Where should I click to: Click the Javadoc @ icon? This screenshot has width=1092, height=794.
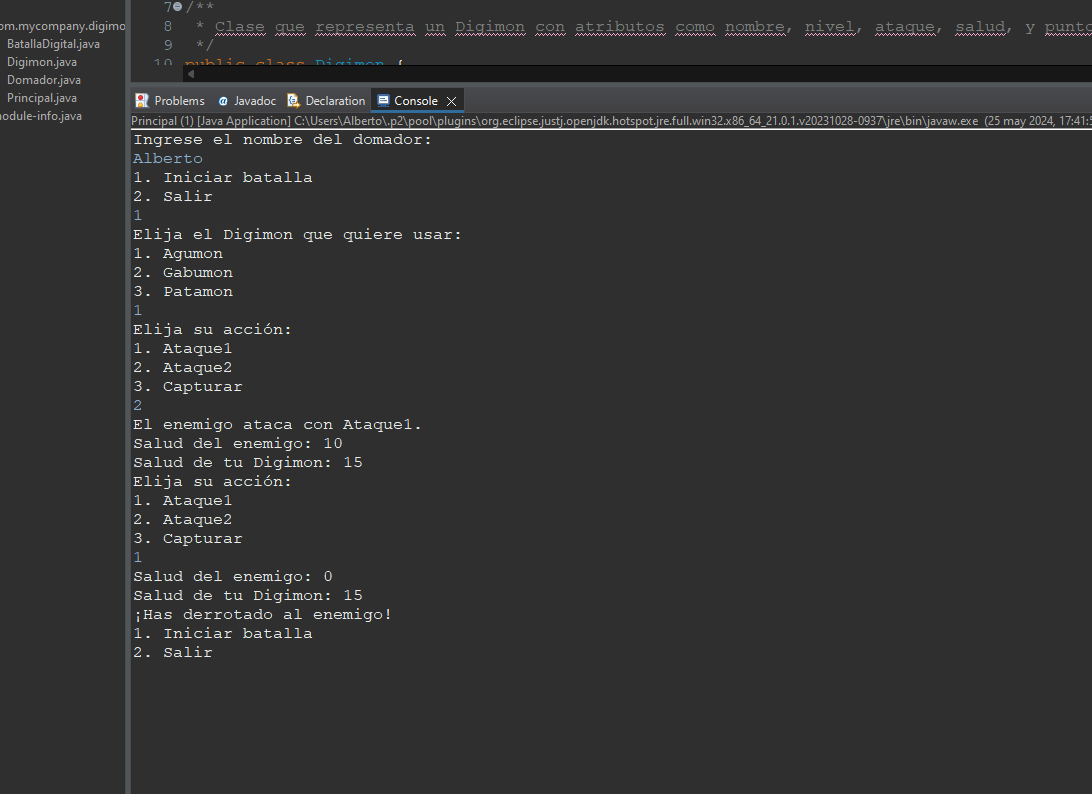(223, 101)
